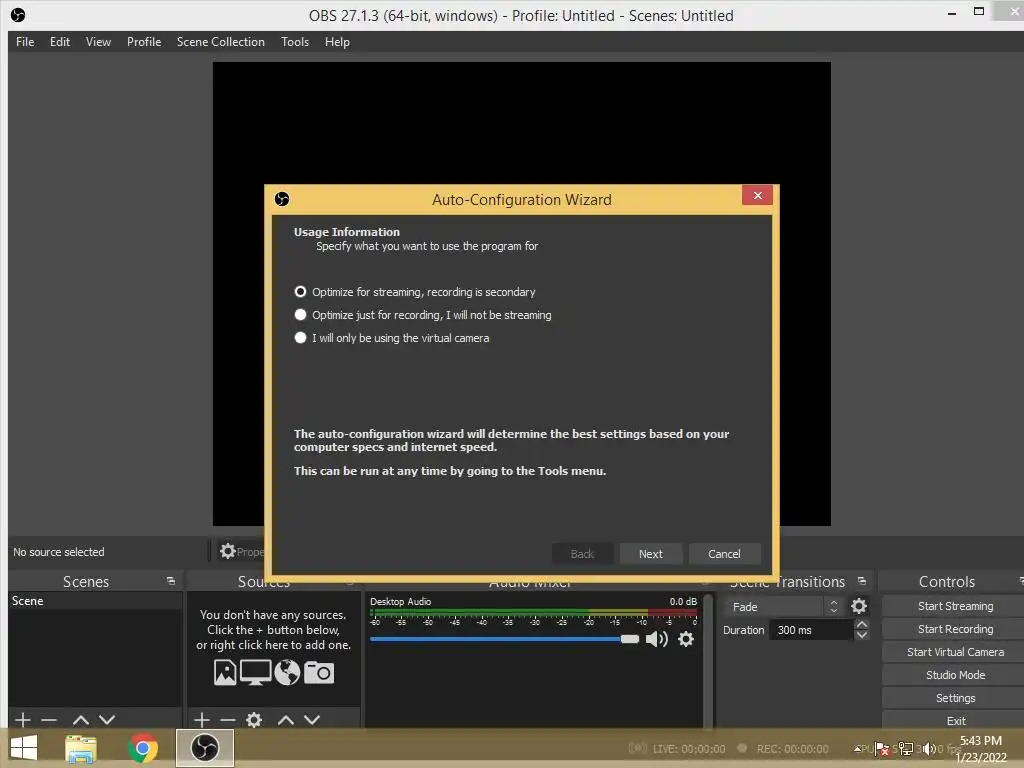Viewport: 1024px width, 768px height.
Task: Open File Explorer from taskbar
Action: click(x=81, y=748)
